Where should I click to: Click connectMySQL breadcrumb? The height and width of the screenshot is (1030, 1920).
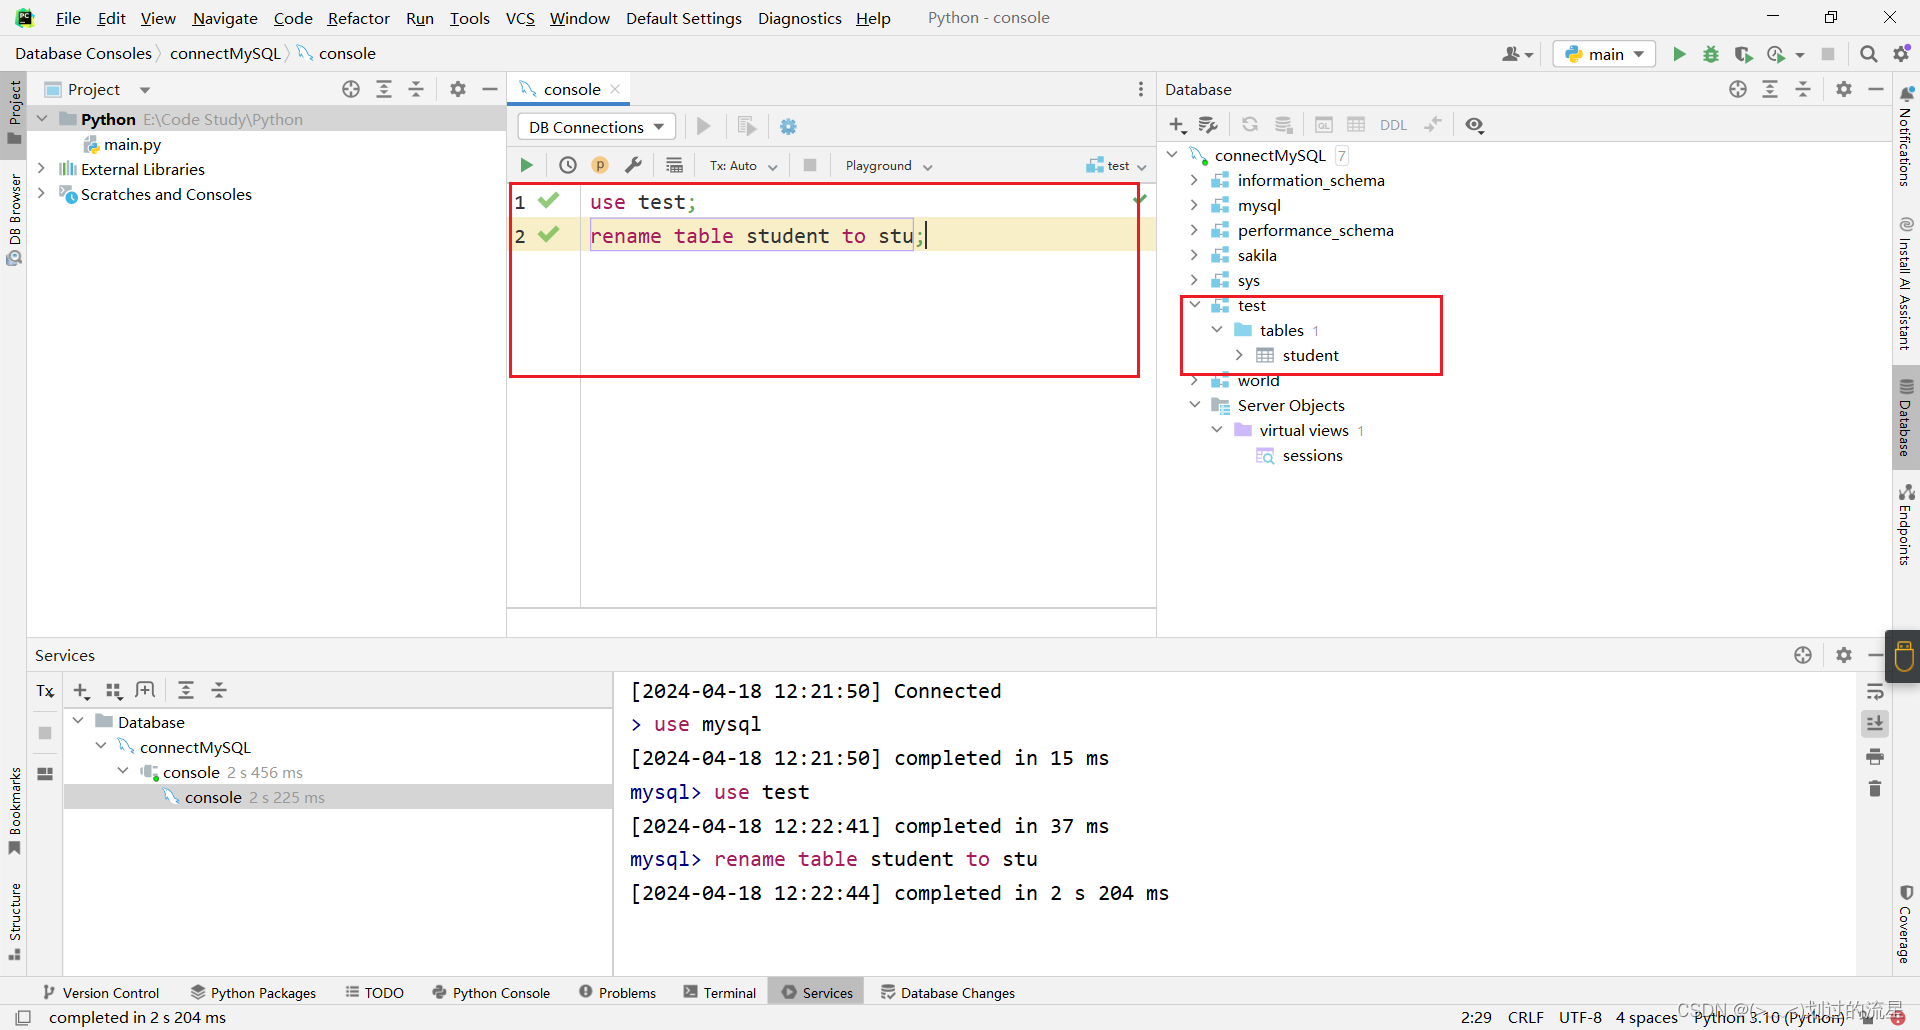225,54
